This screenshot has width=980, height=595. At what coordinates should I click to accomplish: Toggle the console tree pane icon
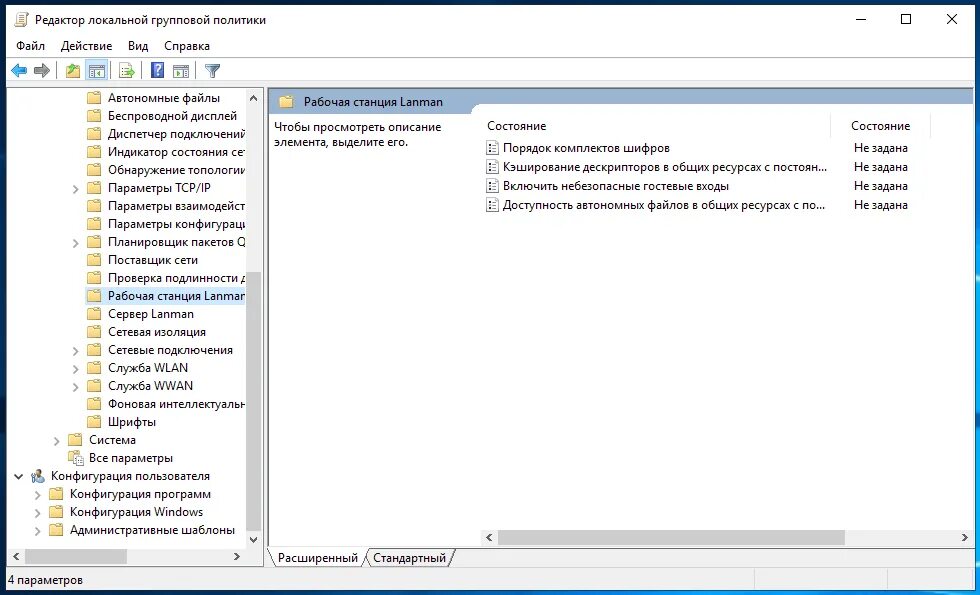click(x=96, y=70)
